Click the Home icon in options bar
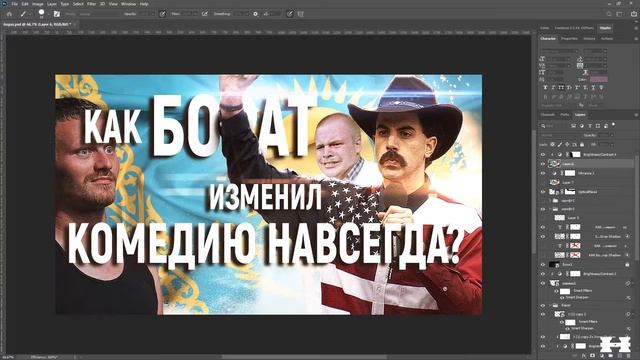The height and width of the screenshot is (360, 640). pyautogui.click(x=9, y=14)
